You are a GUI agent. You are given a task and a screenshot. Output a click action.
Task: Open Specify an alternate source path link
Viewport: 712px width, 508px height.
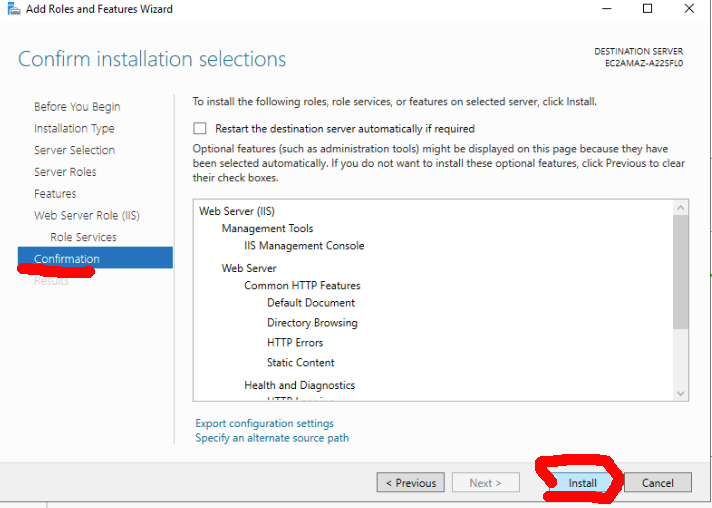(x=272, y=438)
